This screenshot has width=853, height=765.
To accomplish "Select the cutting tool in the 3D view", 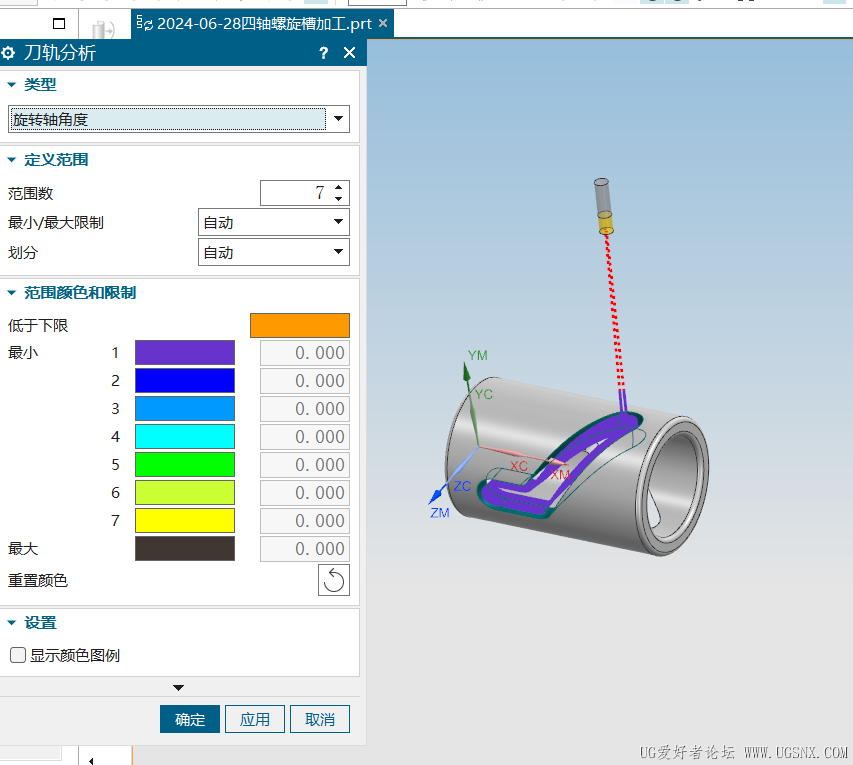I will (603, 206).
